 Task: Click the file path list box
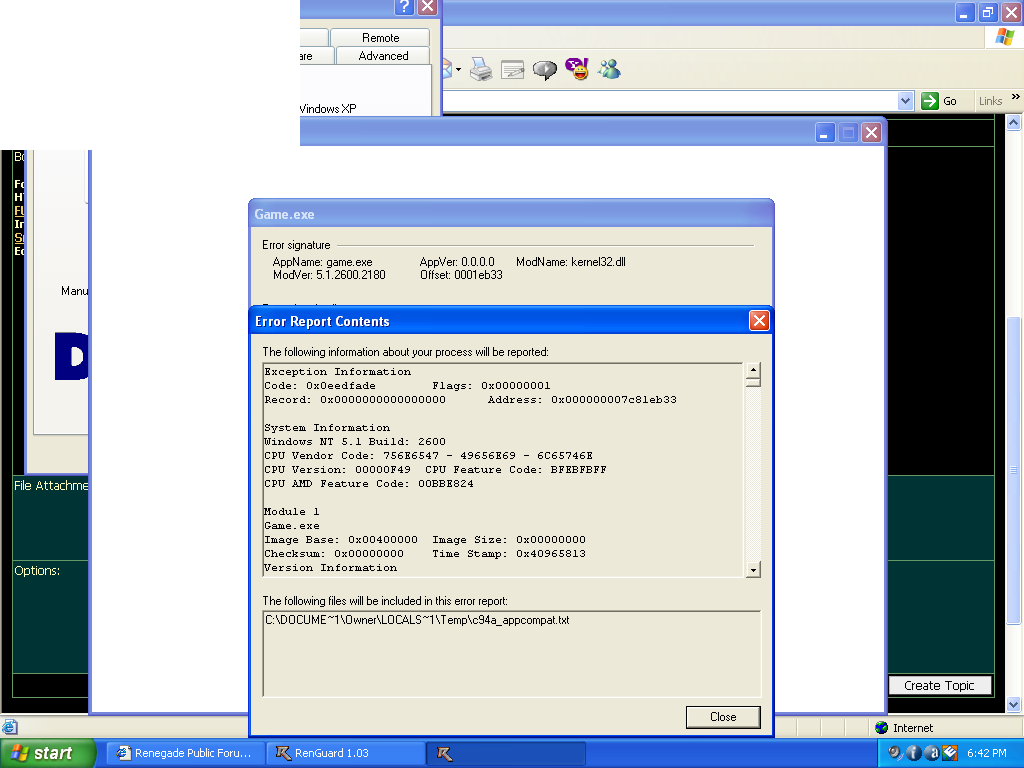point(511,653)
